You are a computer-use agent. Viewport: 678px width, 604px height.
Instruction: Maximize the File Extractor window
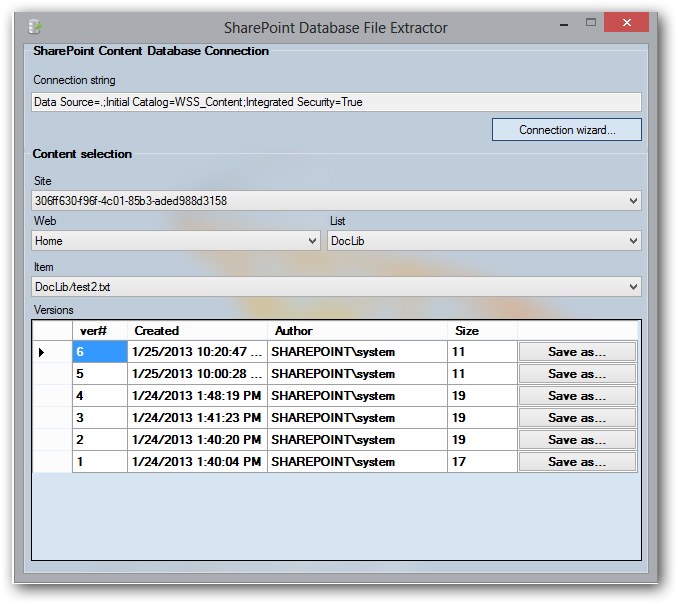click(591, 22)
